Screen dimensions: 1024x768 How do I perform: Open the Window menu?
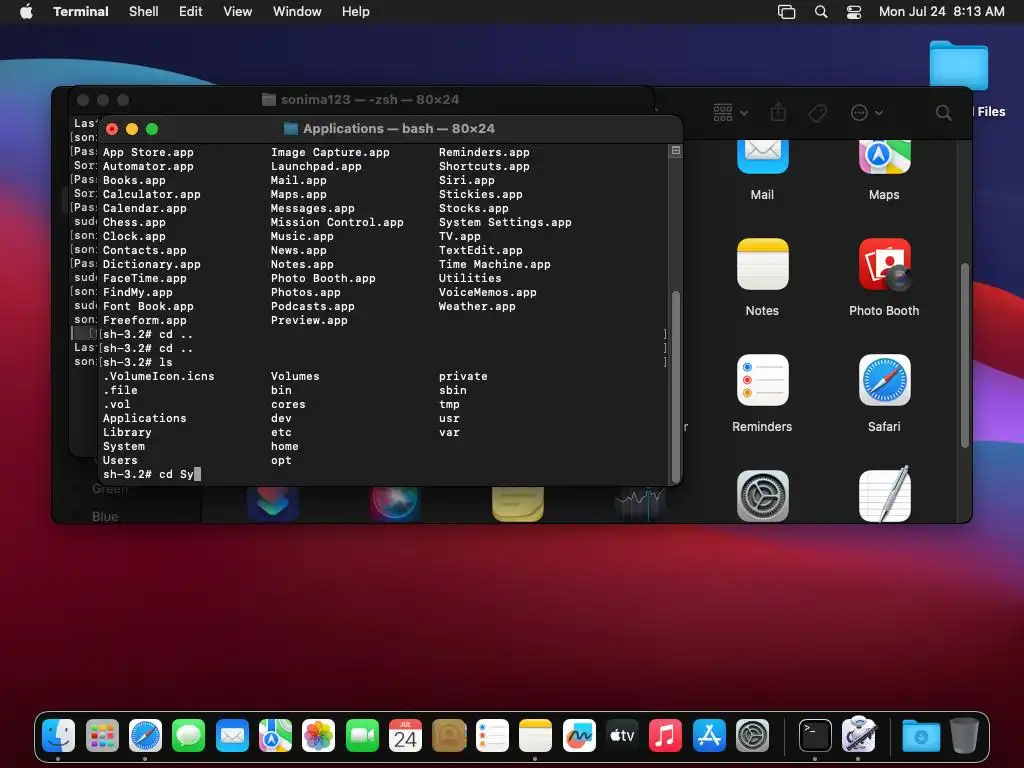coord(296,11)
